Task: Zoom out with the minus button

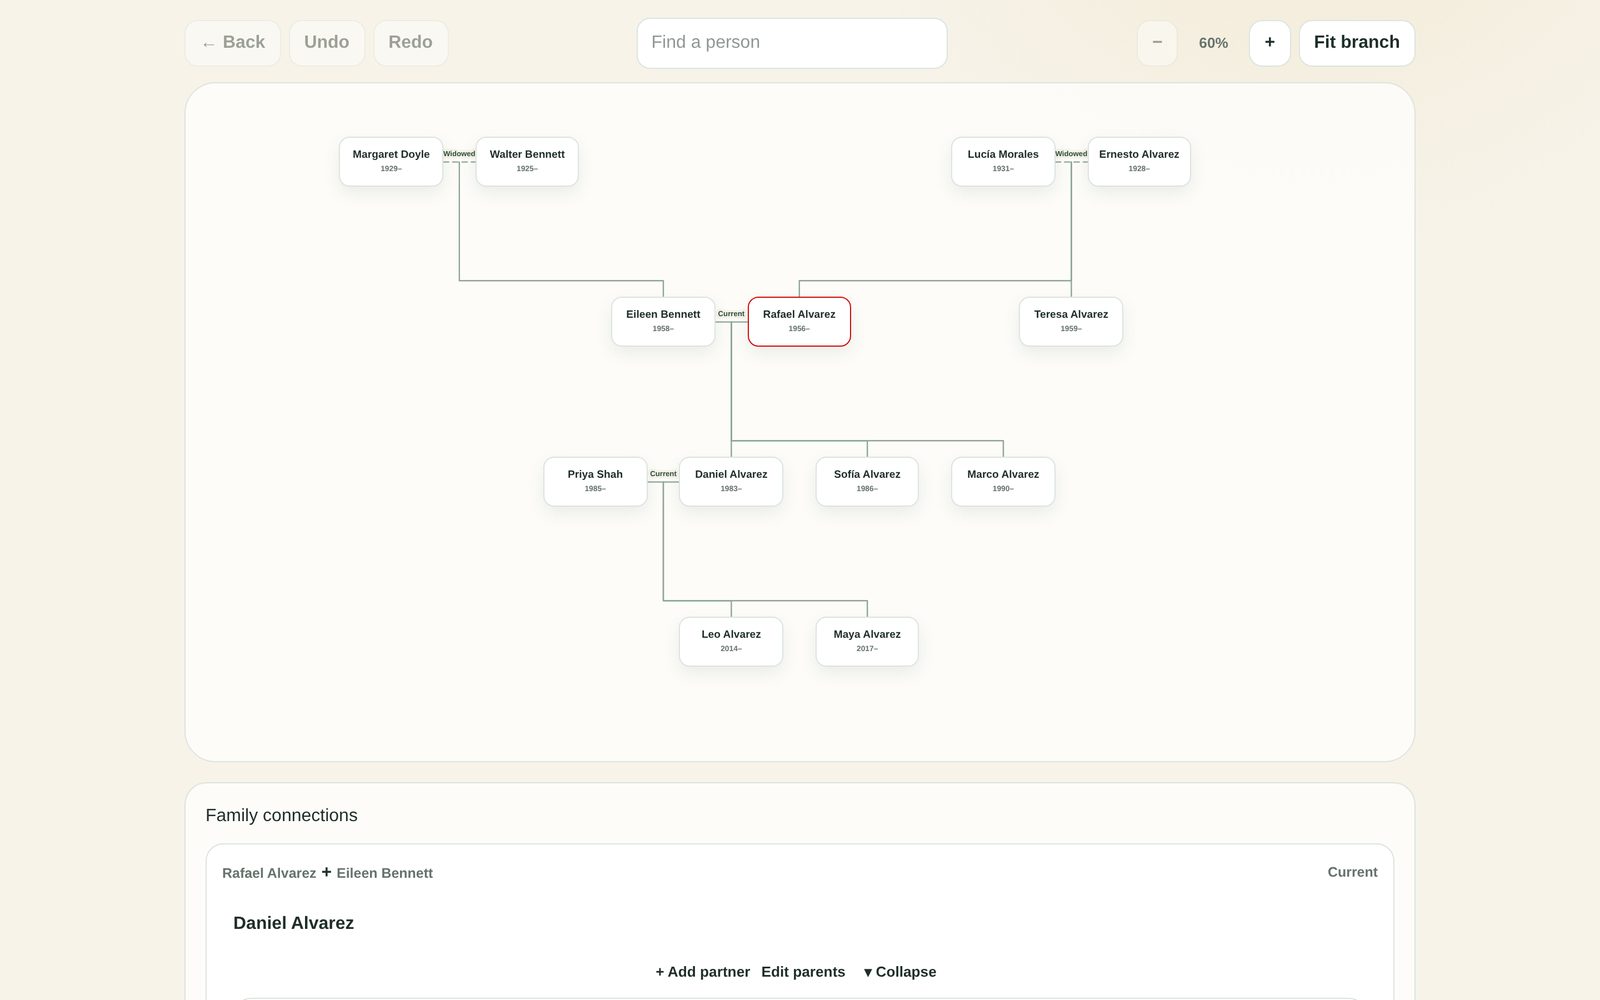Action: point(1157,43)
